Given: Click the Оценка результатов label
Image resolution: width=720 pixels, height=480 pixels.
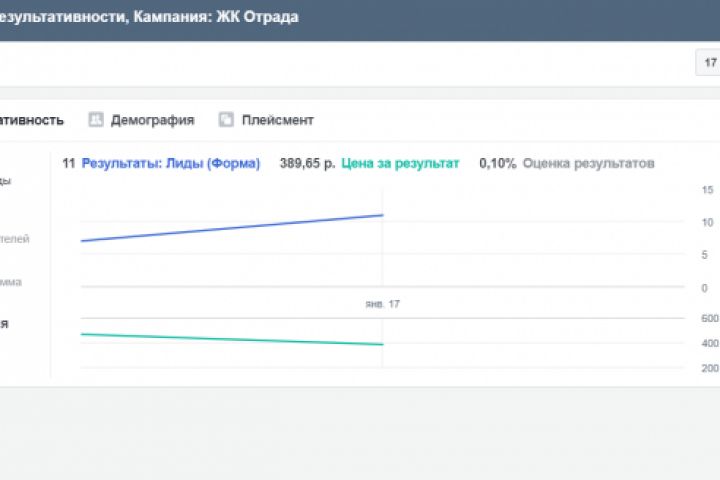Looking at the screenshot, I should [588, 163].
